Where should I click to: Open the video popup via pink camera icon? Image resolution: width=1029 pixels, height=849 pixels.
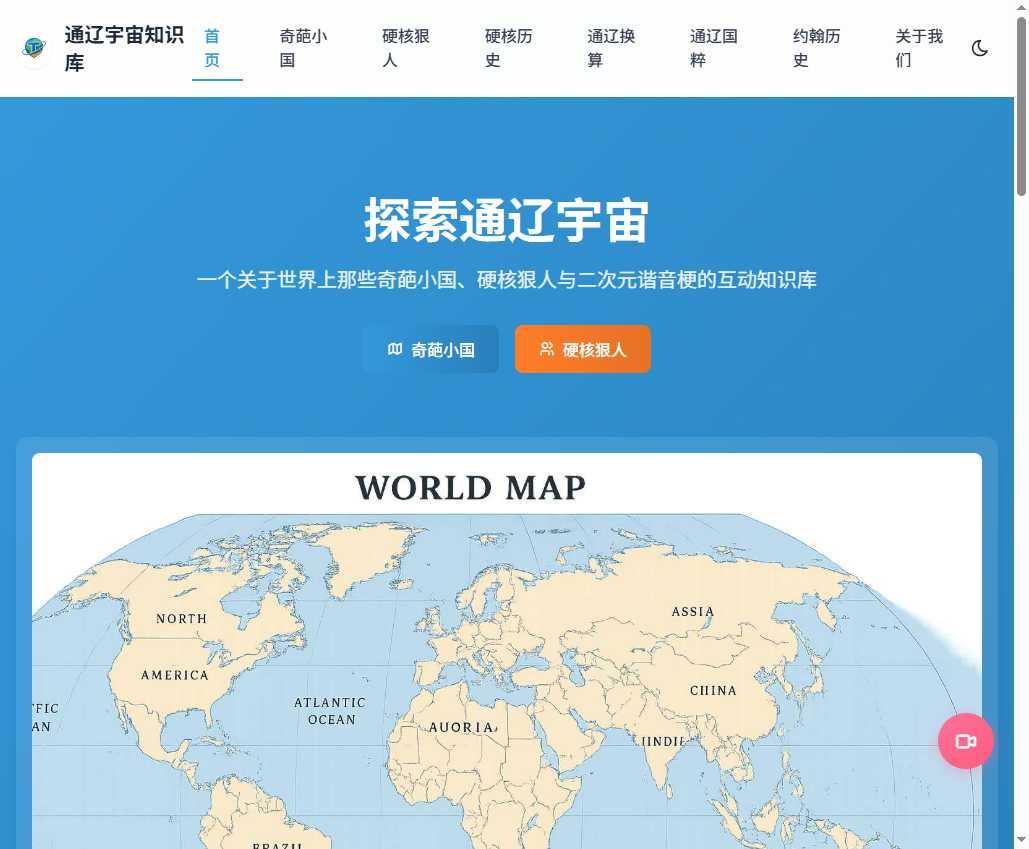click(x=964, y=741)
